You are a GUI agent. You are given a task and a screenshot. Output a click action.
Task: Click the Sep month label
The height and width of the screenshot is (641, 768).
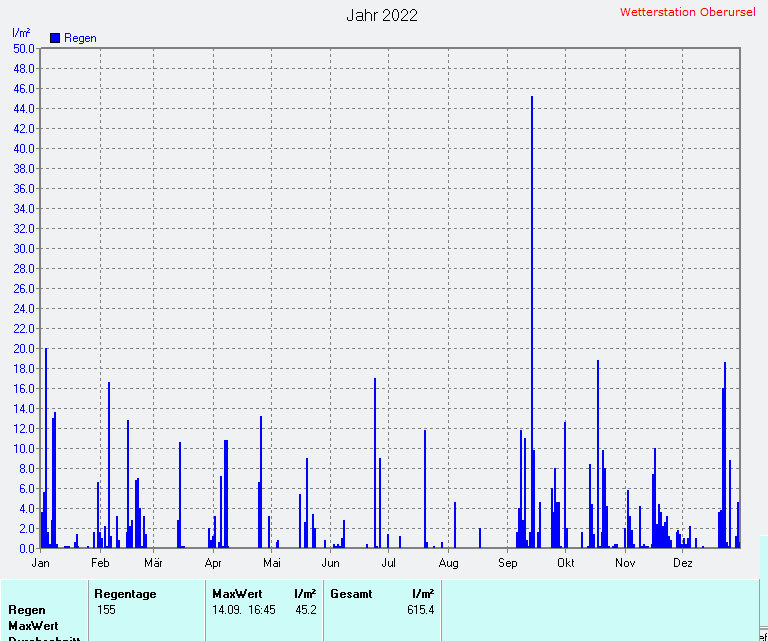pyautogui.click(x=507, y=563)
